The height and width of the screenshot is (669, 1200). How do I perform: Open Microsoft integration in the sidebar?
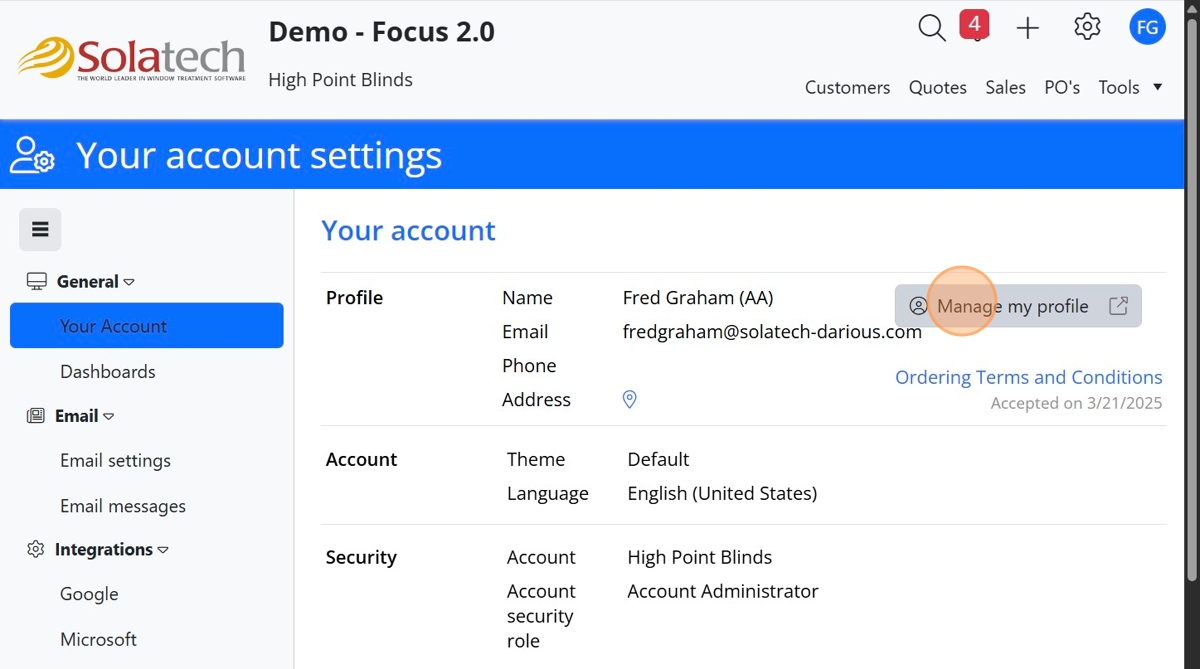(x=98, y=639)
